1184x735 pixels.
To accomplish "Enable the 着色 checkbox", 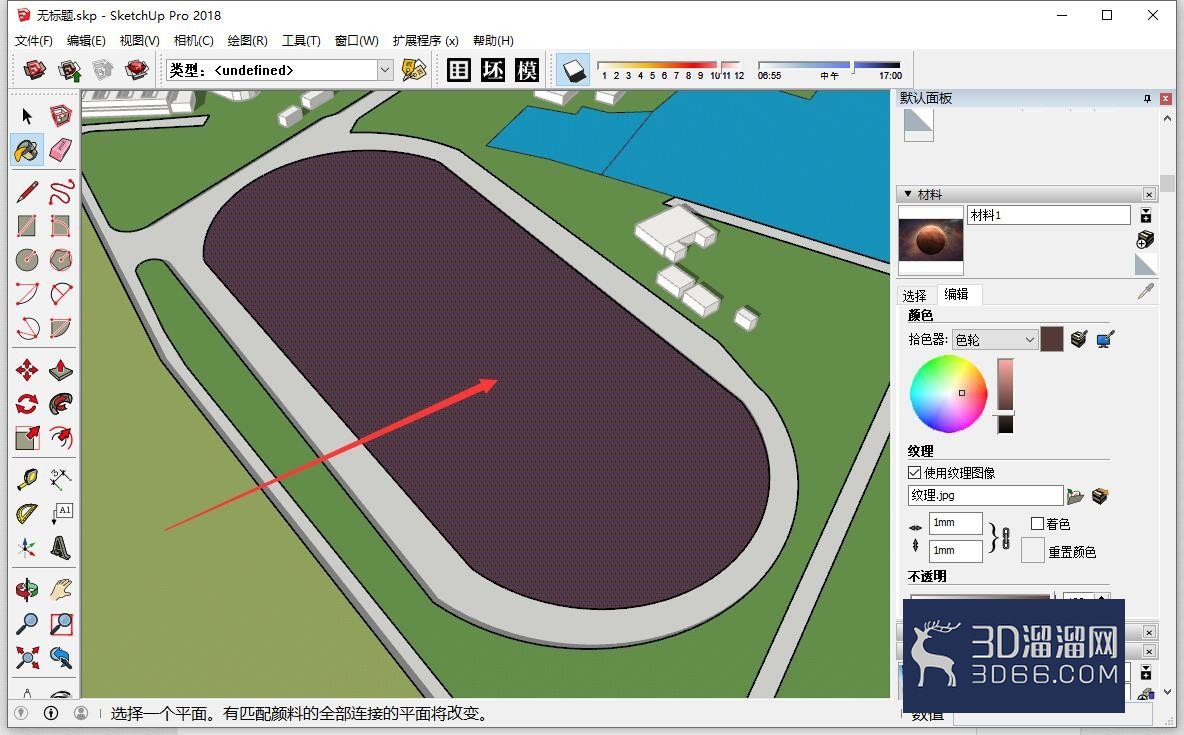I will (1037, 523).
